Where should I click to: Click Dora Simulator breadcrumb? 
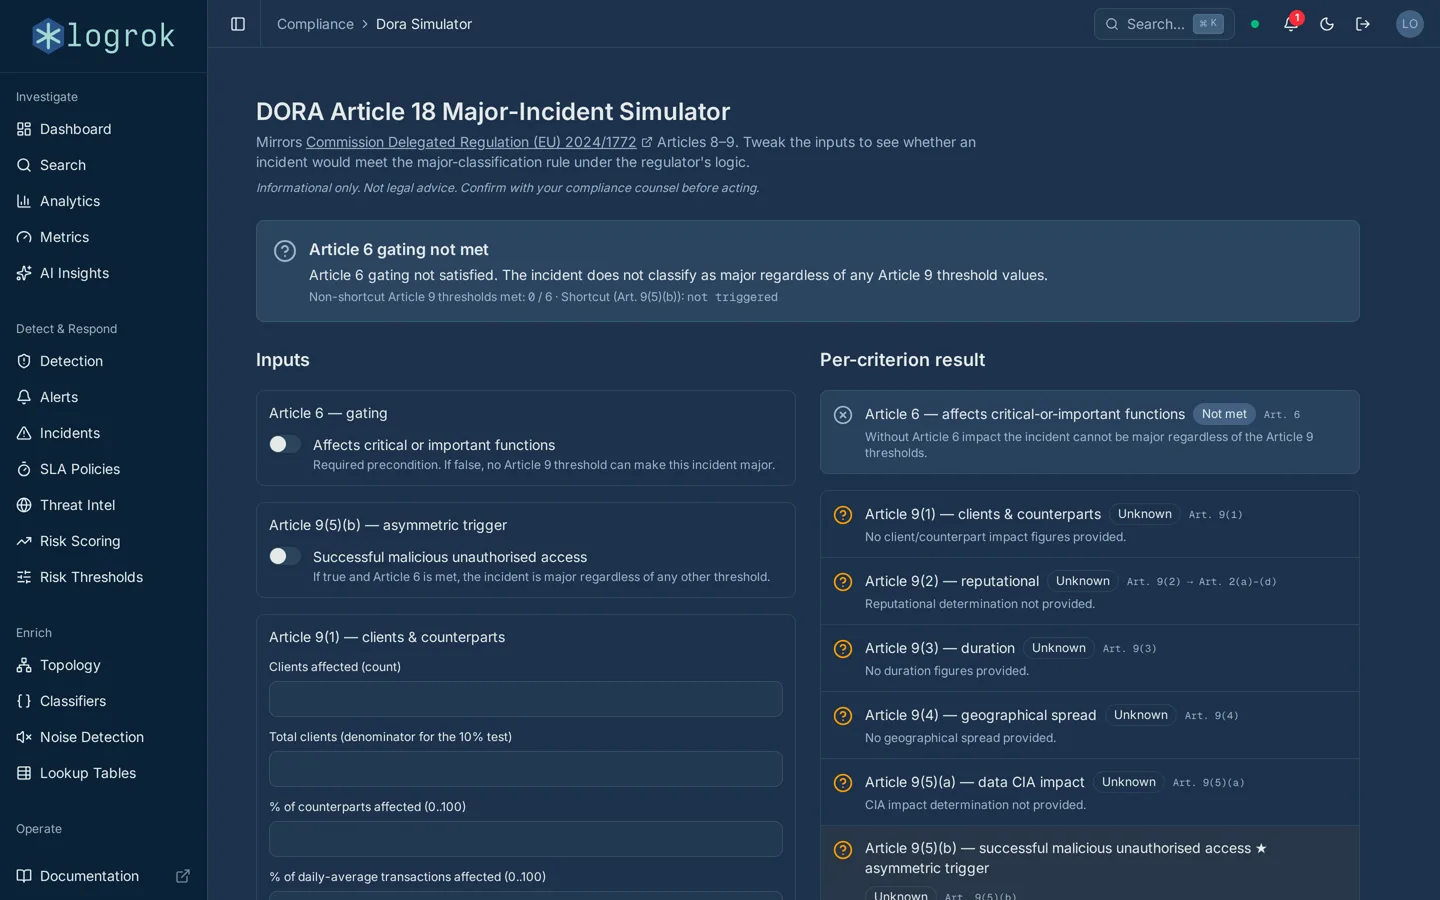[424, 24]
